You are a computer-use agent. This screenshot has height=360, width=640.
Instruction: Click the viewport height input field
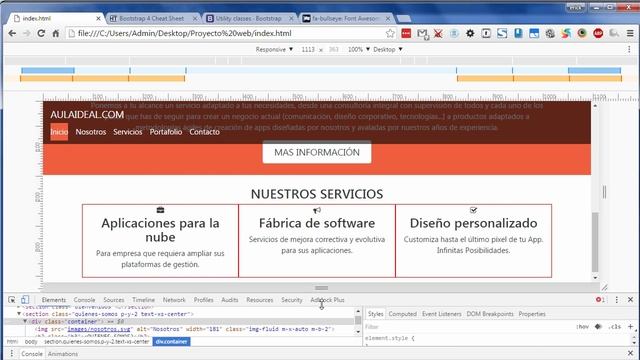(334, 49)
